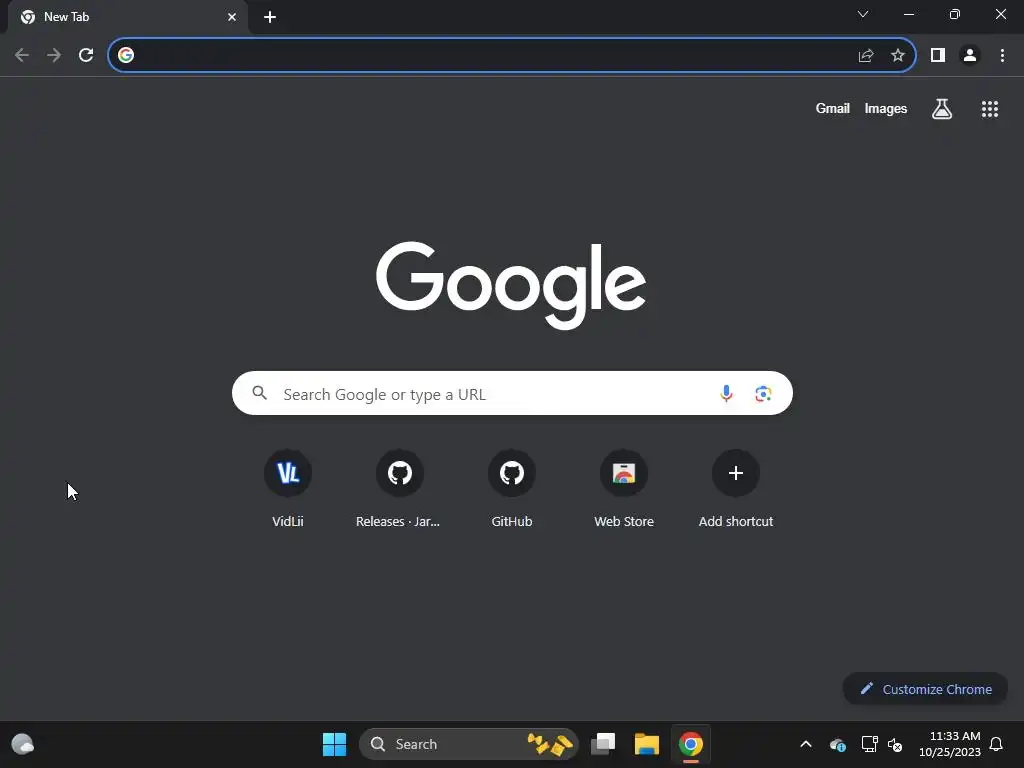Open Windows Start menu

point(334,744)
